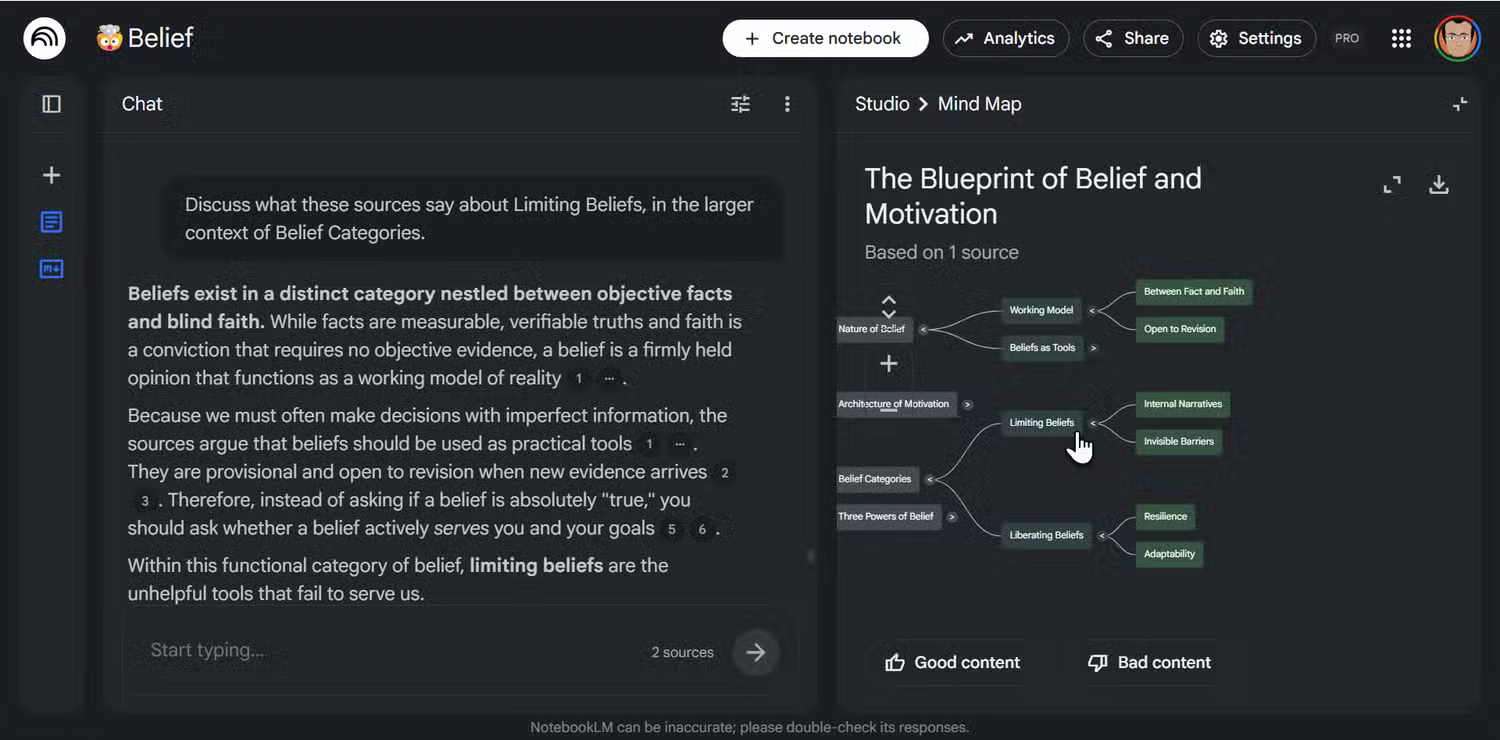Expand mind map to fullscreen
Viewport: 1500px width, 740px height.
1392,185
